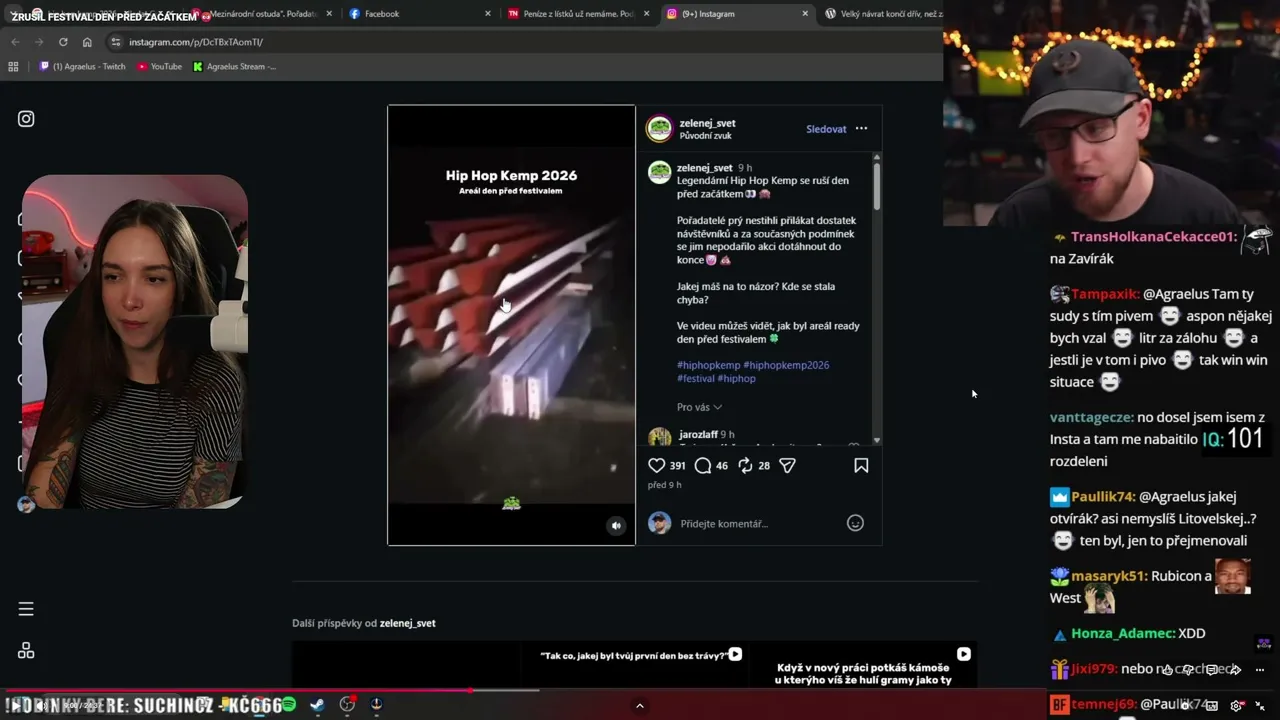1280x720 pixels.
Task: Open commenter jarozlaff's profile
Action: point(697,435)
